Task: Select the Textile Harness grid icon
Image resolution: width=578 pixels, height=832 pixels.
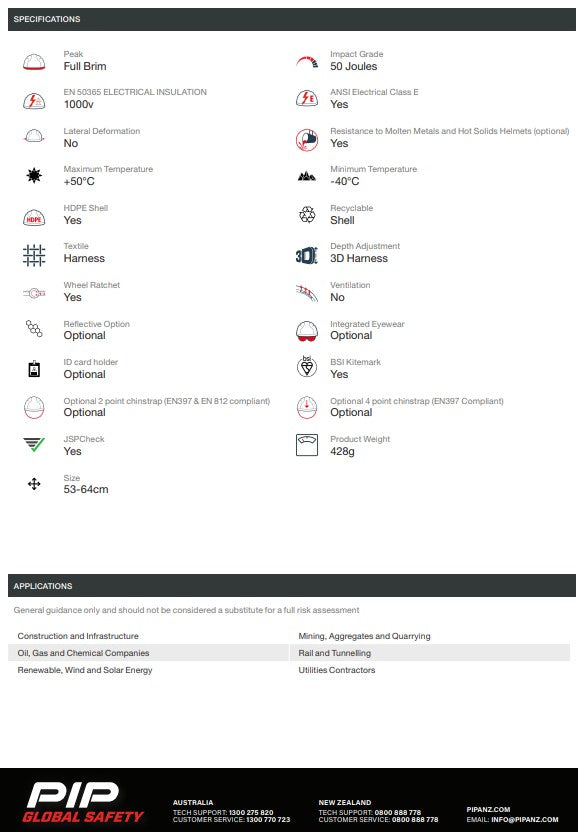Action: click(x=34, y=255)
